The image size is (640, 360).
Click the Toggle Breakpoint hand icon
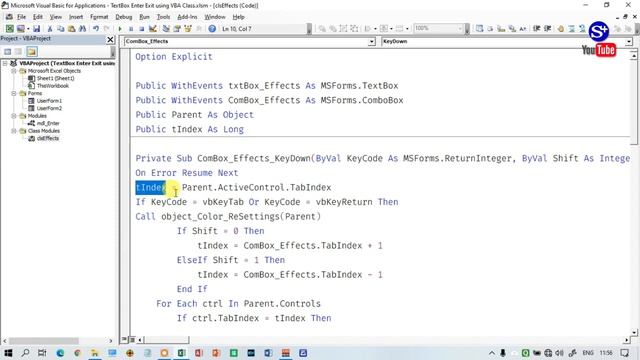click(x=560, y=29)
